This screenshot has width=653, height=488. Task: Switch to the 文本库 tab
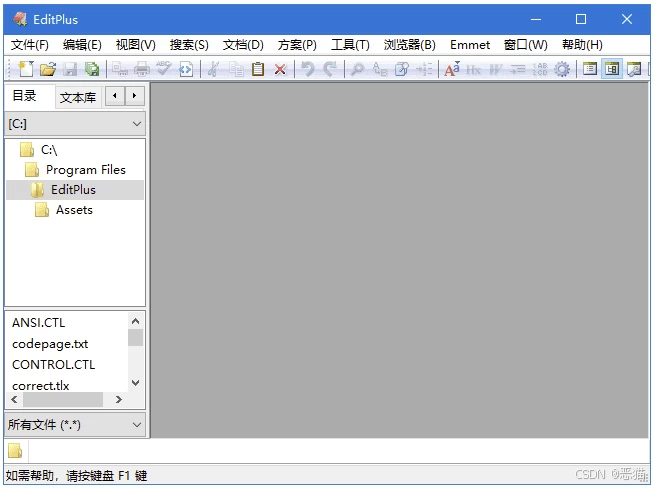pos(78,97)
